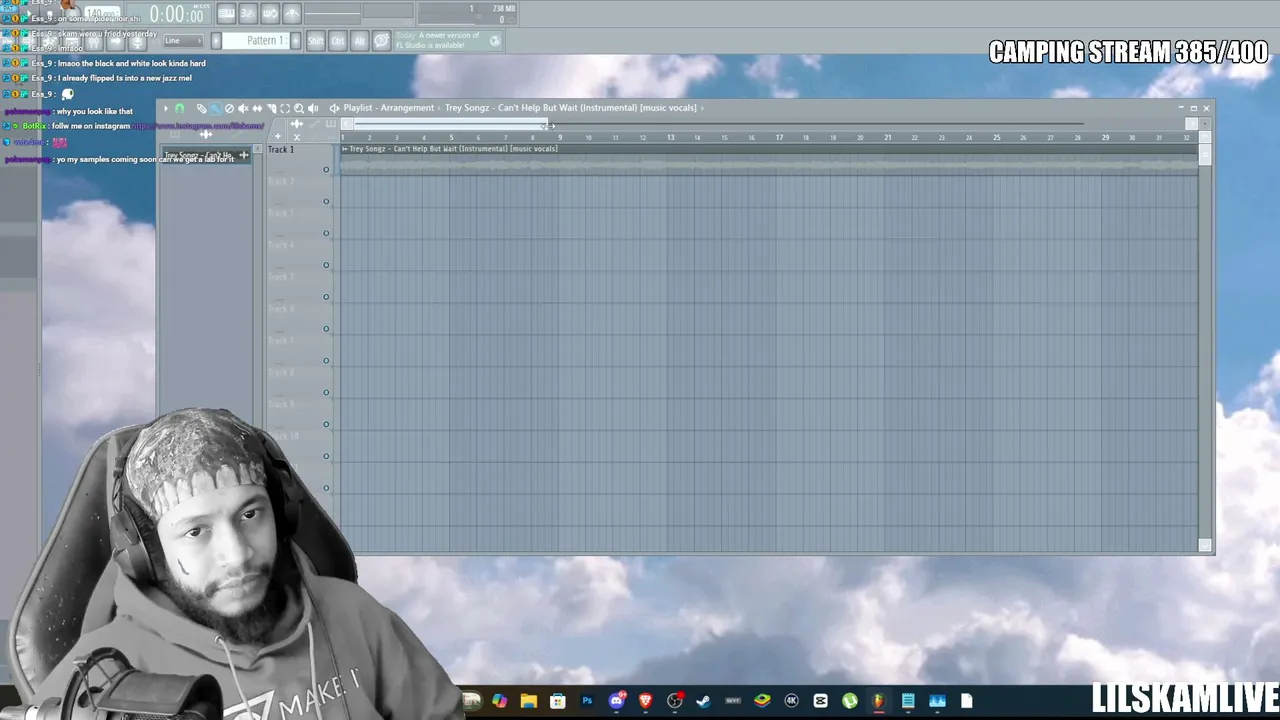The height and width of the screenshot is (720, 1280).
Task: Click the Alt key indicator button
Action: click(x=360, y=41)
